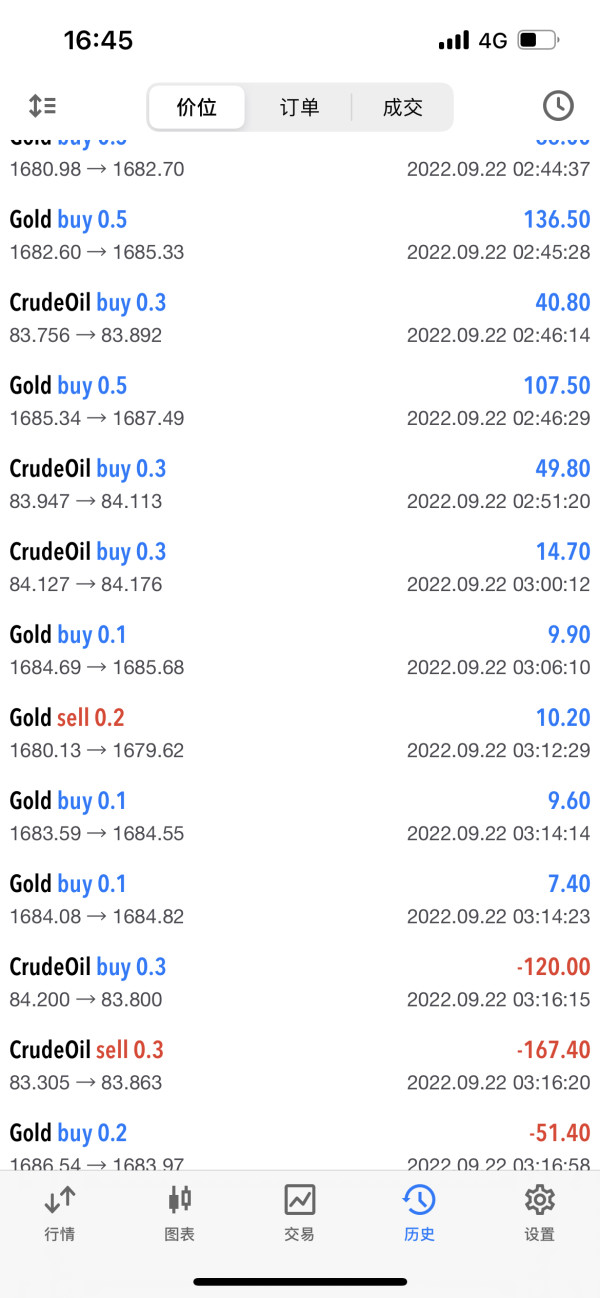Open the 设置 gear icon
The height and width of the screenshot is (1298, 600).
[x=539, y=1199]
